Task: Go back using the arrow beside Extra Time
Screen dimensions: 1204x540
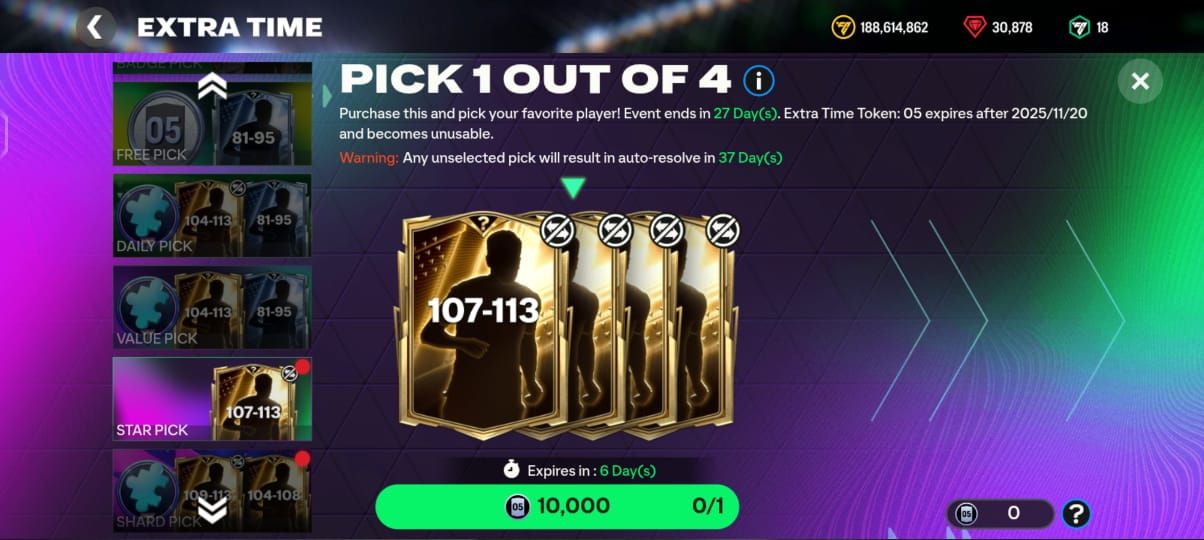Action: pos(95,27)
